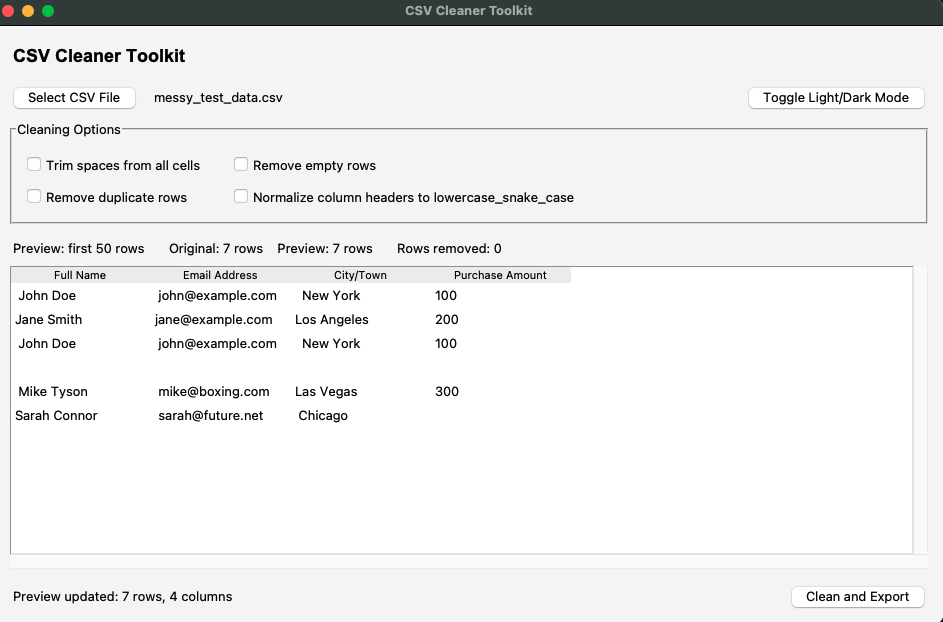Click the messy_test_data.csv file name label

(218, 97)
